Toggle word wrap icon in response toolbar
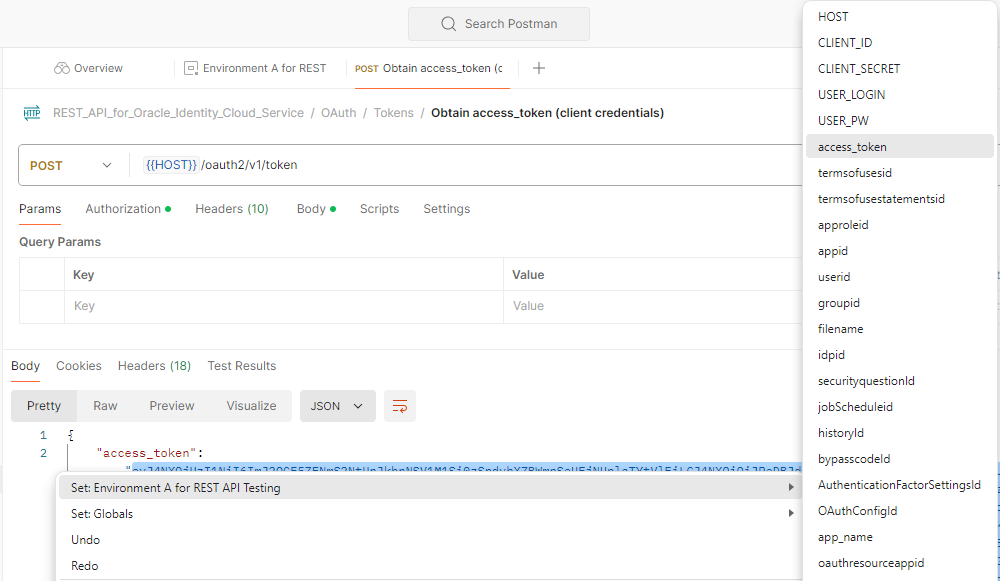 [x=400, y=406]
